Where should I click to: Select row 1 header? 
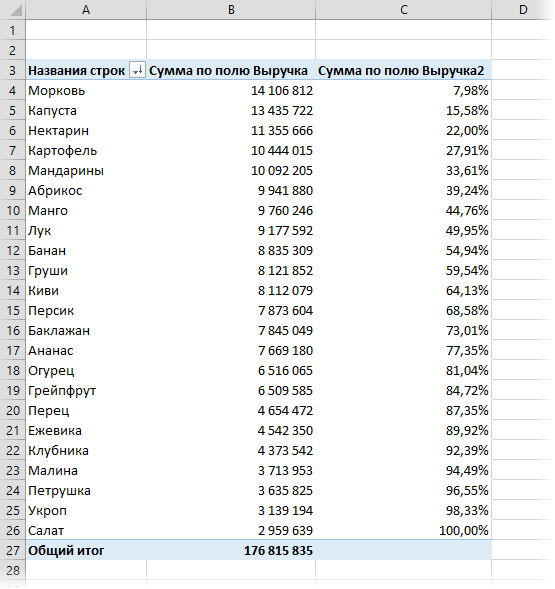[x=12, y=30]
